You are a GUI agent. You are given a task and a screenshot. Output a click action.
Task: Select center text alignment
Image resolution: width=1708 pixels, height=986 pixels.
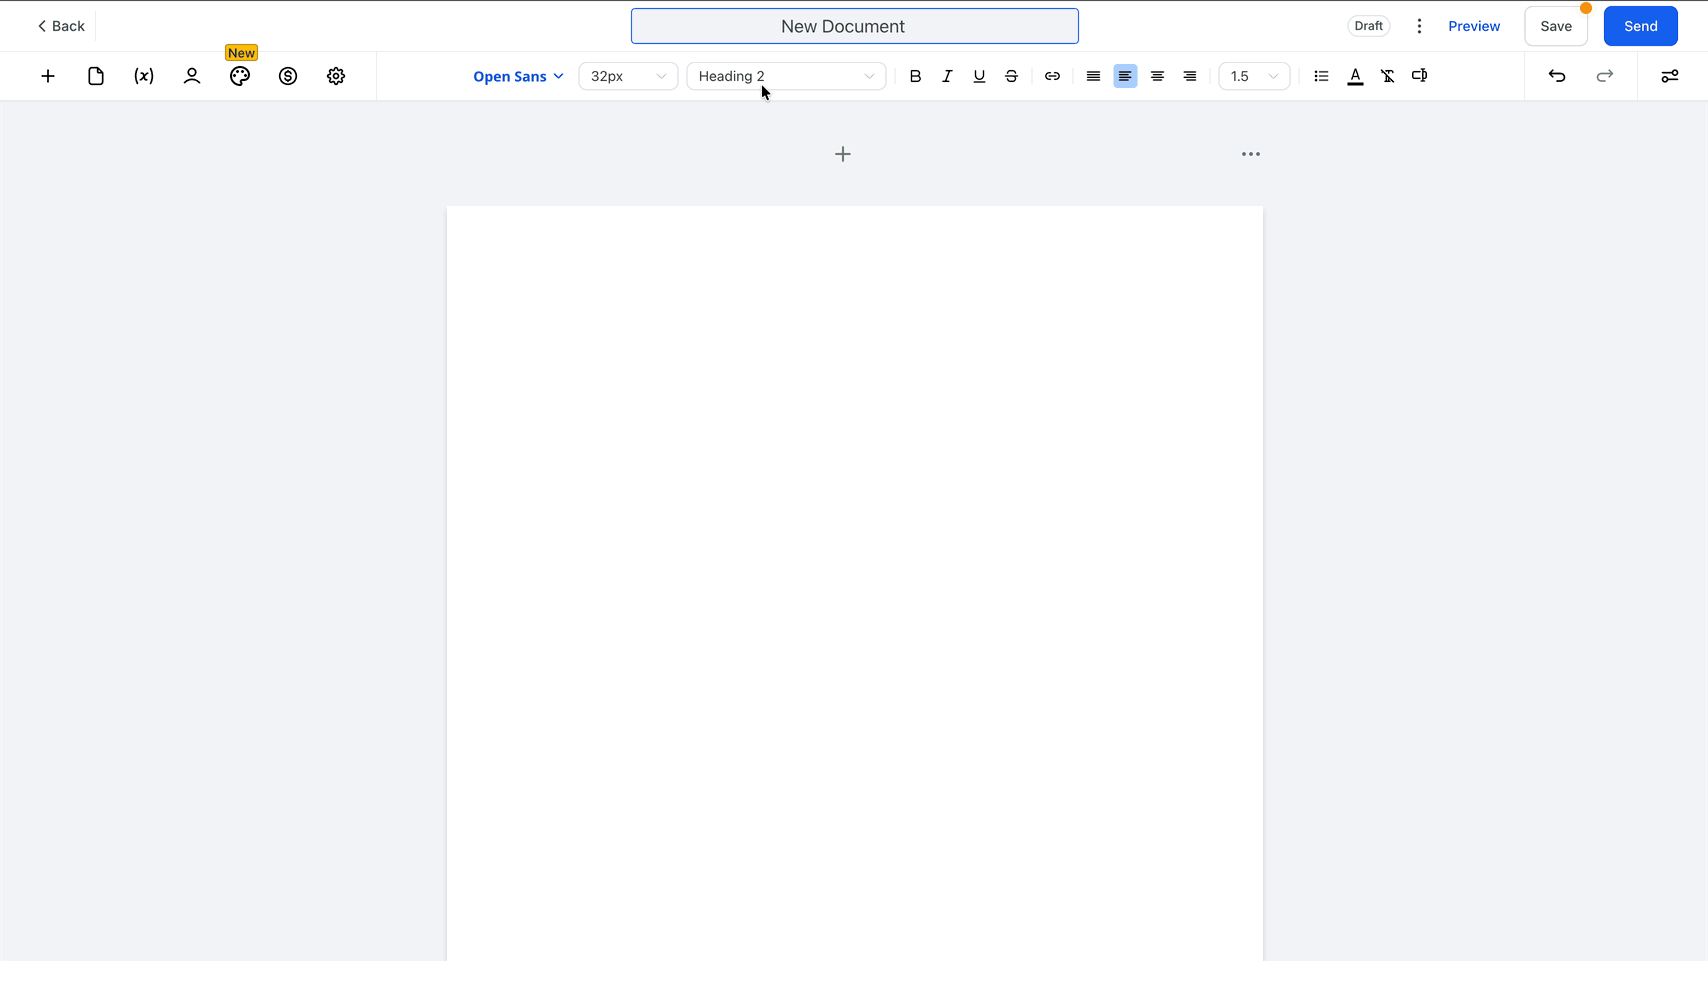point(1157,76)
